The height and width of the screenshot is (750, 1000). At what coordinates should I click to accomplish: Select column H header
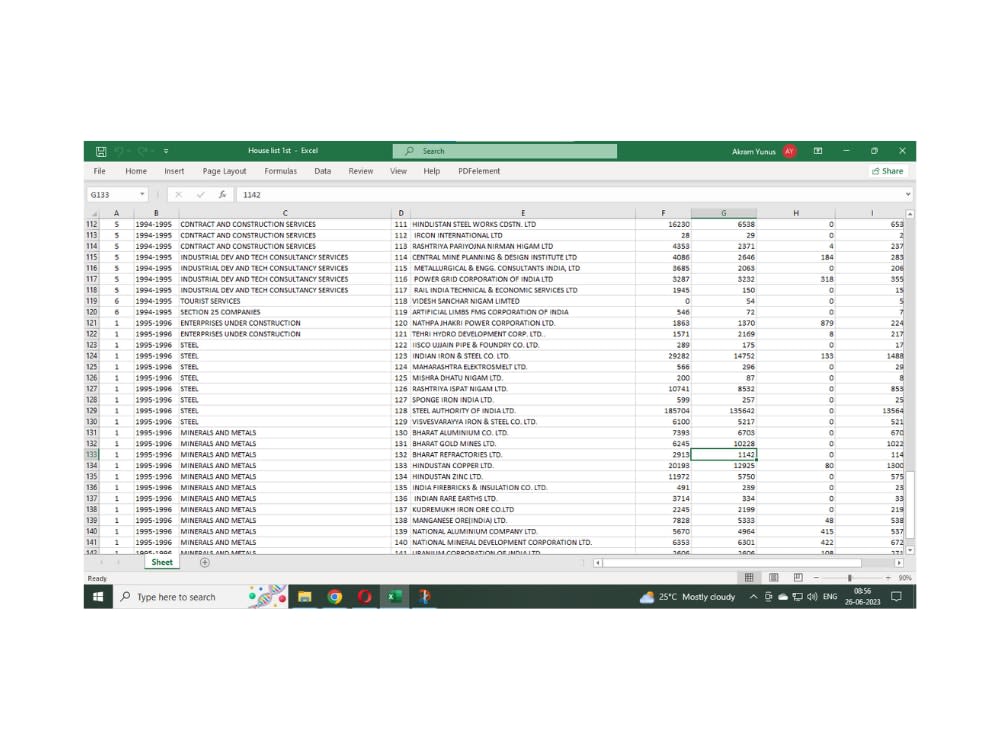(796, 213)
